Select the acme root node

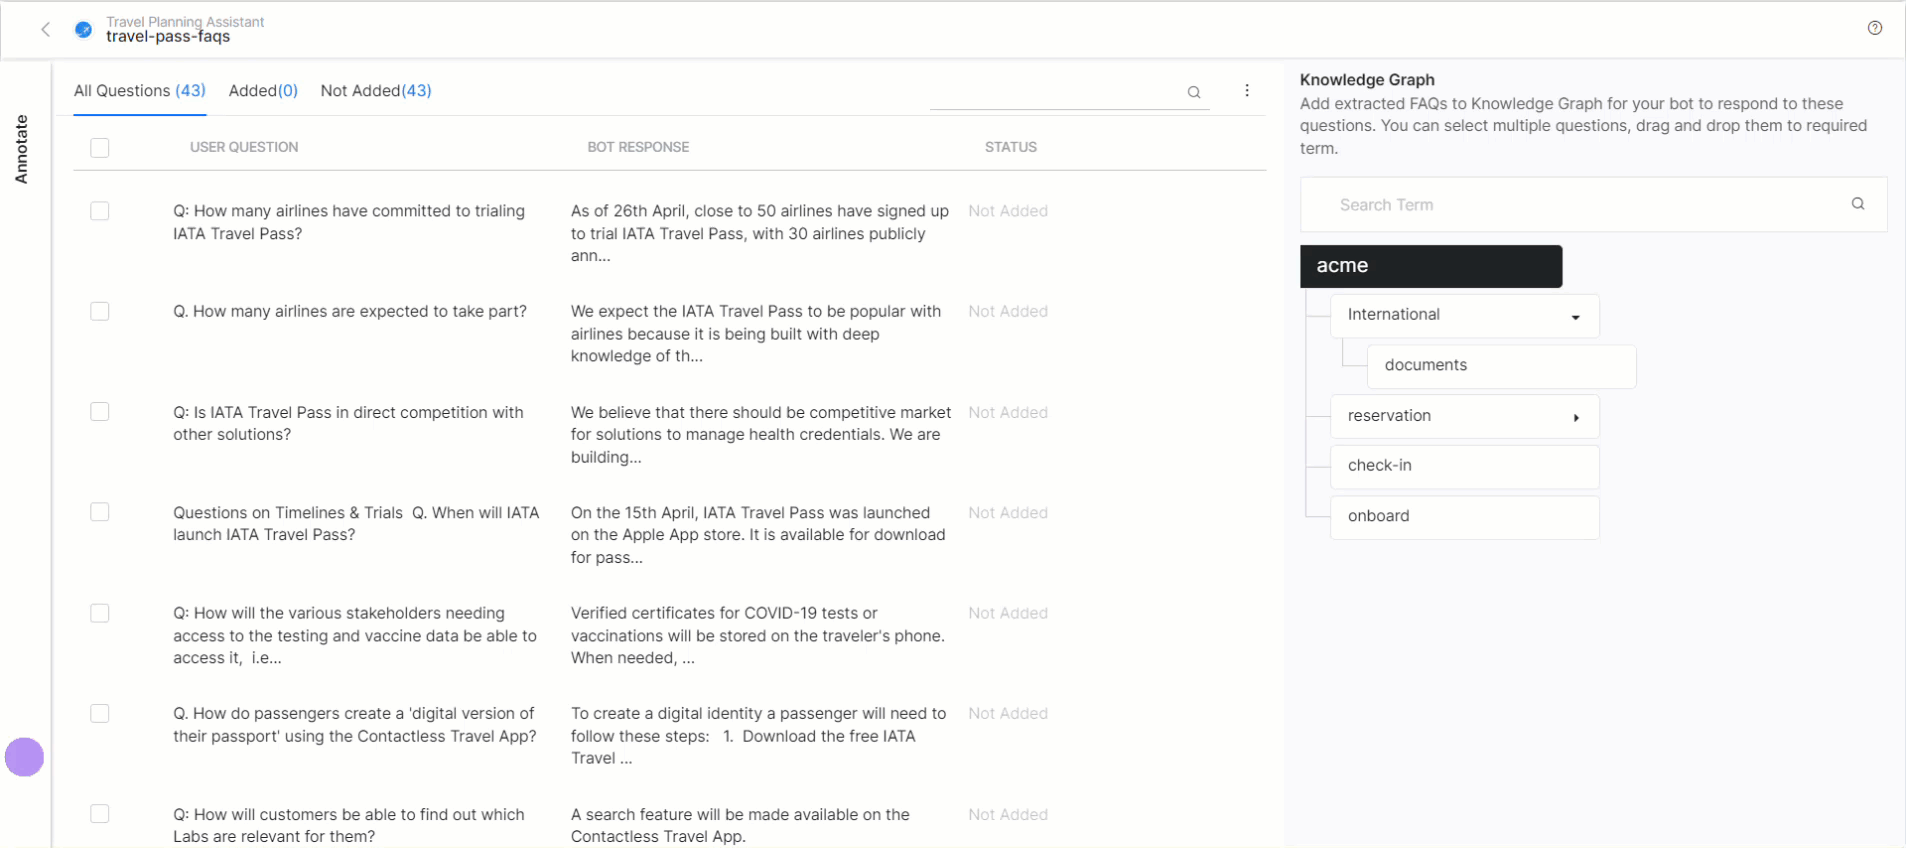[x=1430, y=266]
